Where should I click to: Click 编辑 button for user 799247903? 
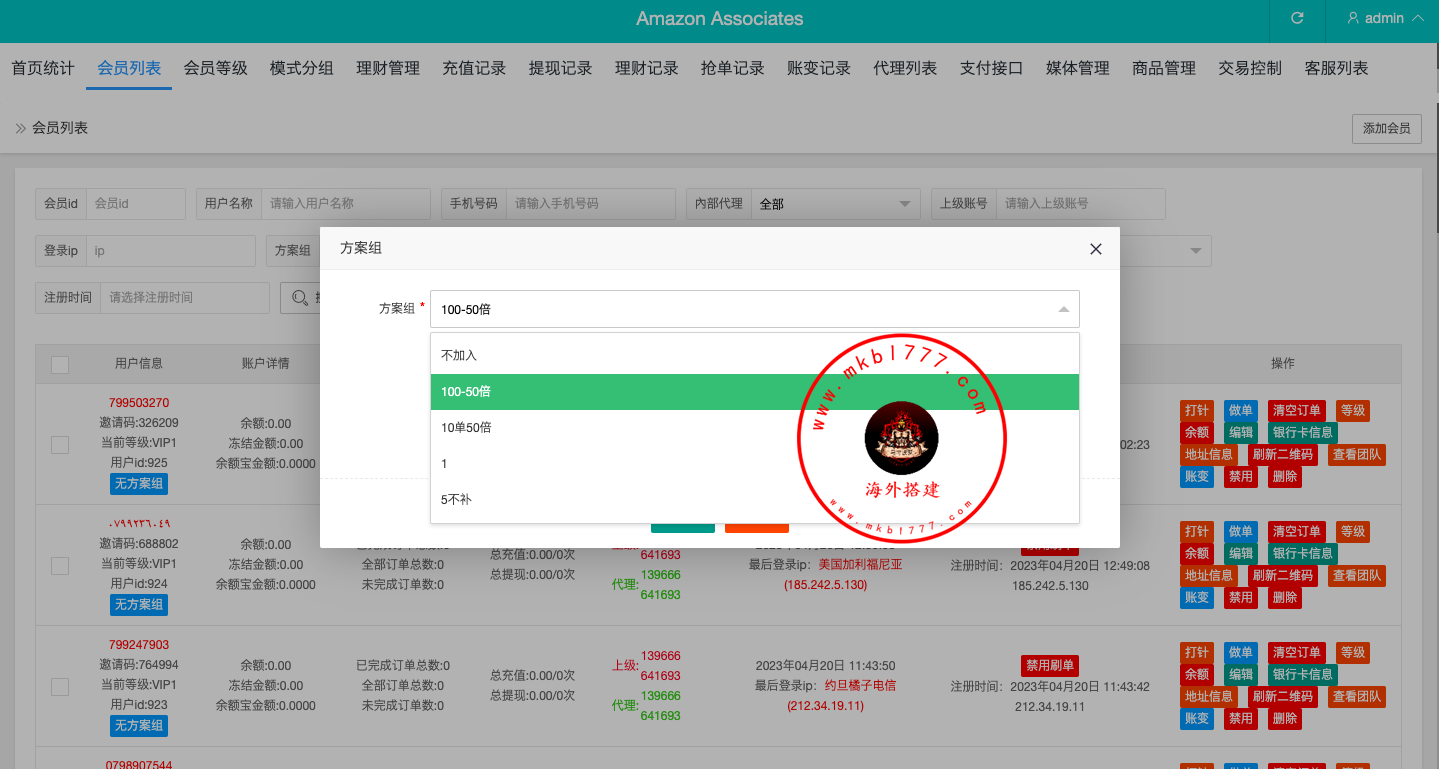(1240, 674)
